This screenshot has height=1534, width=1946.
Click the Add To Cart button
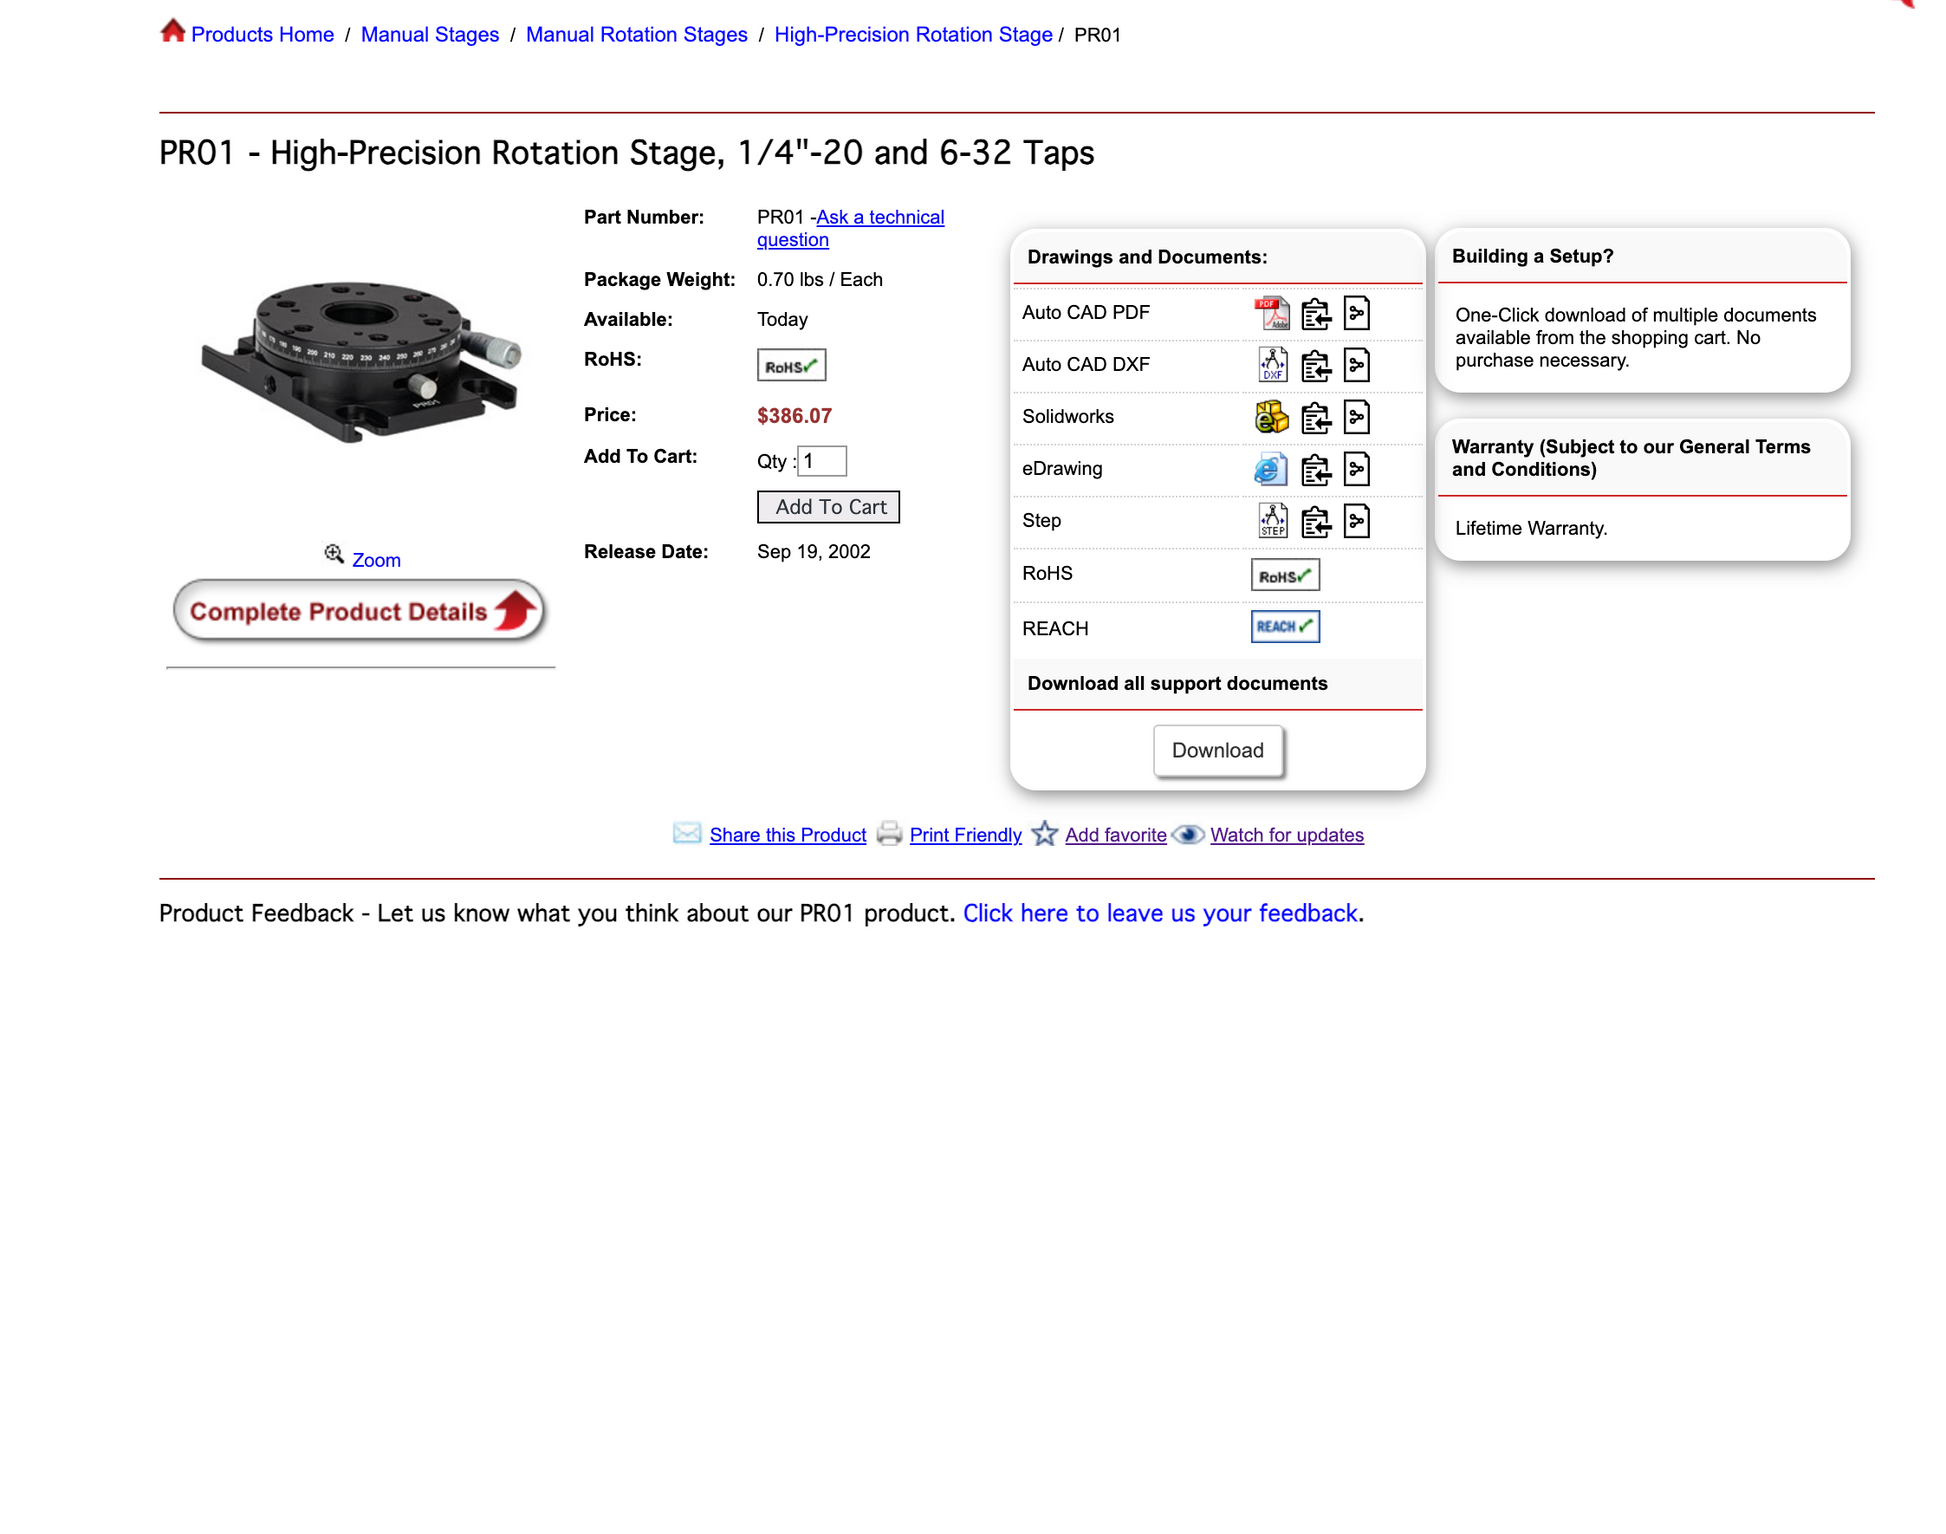829,507
